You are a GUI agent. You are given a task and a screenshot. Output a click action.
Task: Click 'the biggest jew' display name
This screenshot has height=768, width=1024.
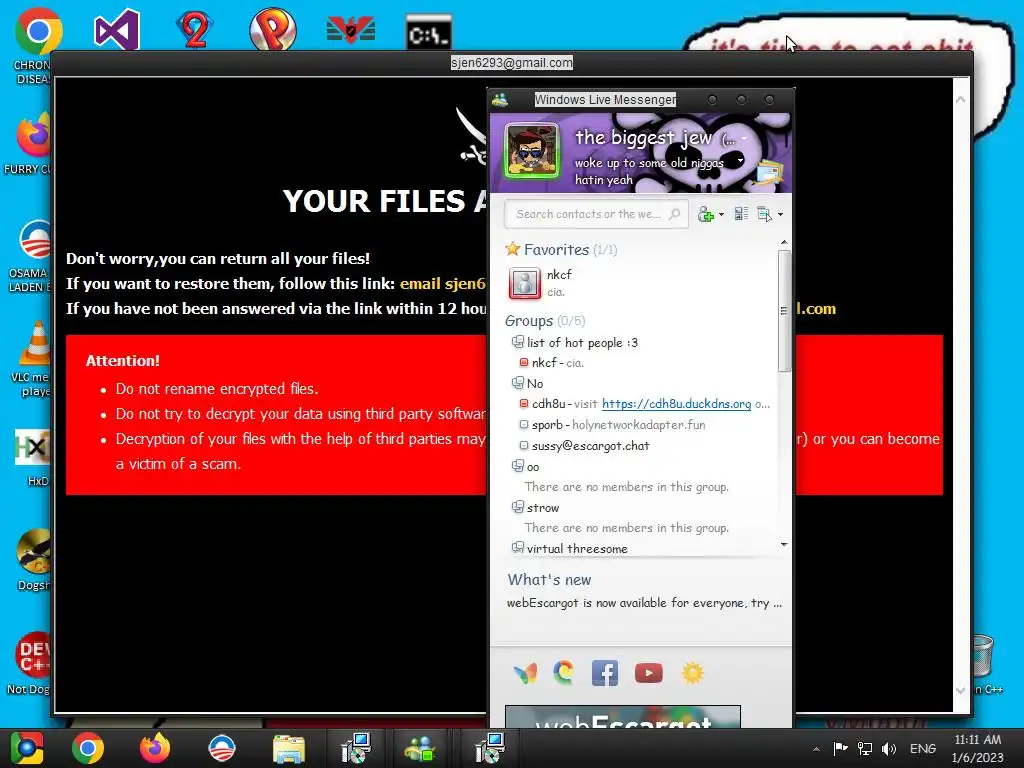click(643, 138)
